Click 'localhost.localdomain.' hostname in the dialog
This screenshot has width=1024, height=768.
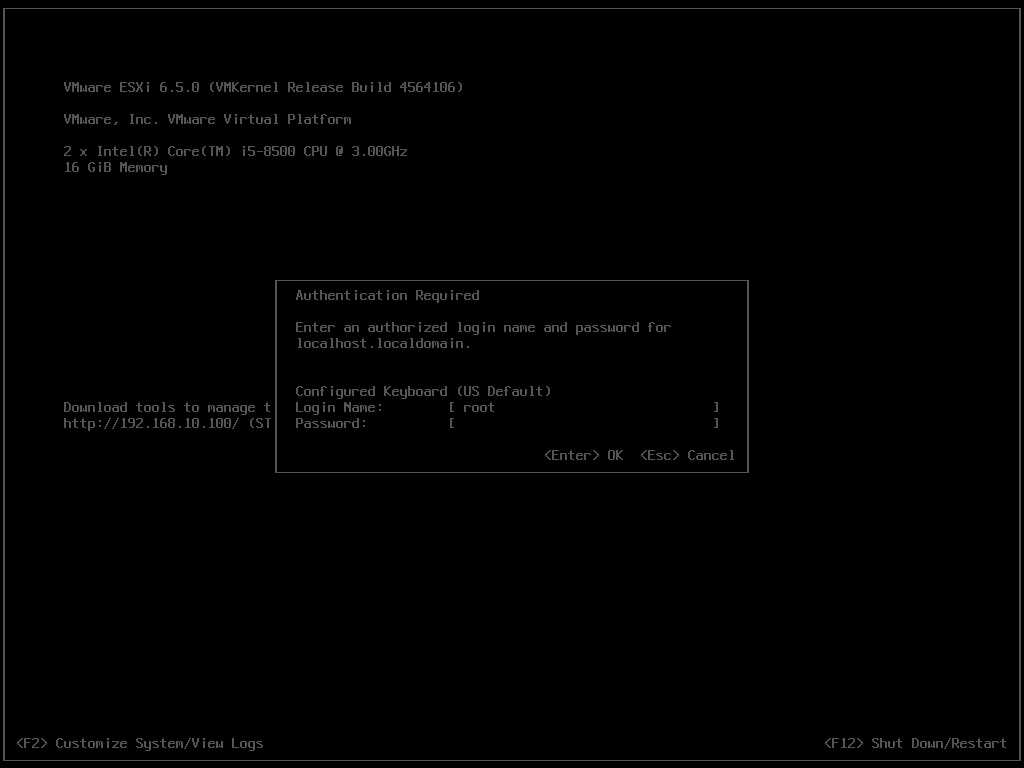pos(383,344)
